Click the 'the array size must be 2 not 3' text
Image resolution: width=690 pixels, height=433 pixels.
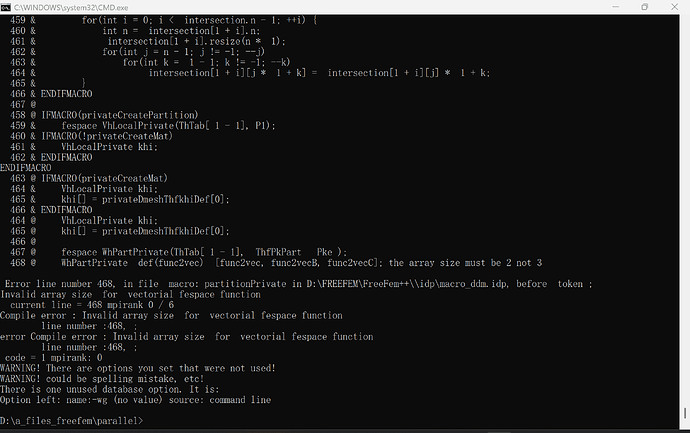tap(465, 263)
